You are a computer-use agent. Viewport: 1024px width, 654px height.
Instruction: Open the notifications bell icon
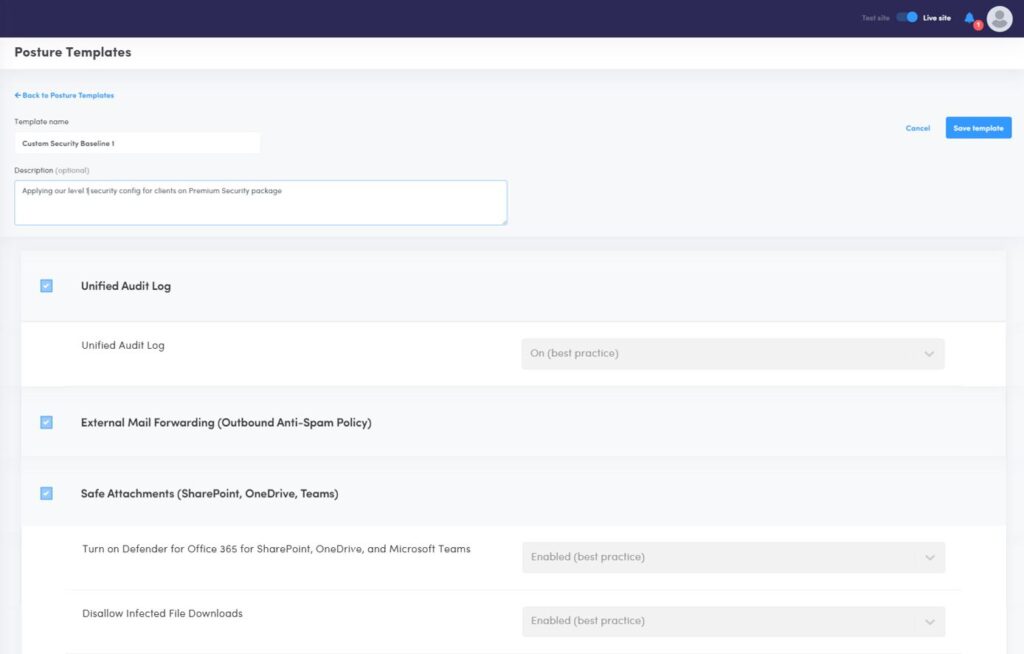969,17
